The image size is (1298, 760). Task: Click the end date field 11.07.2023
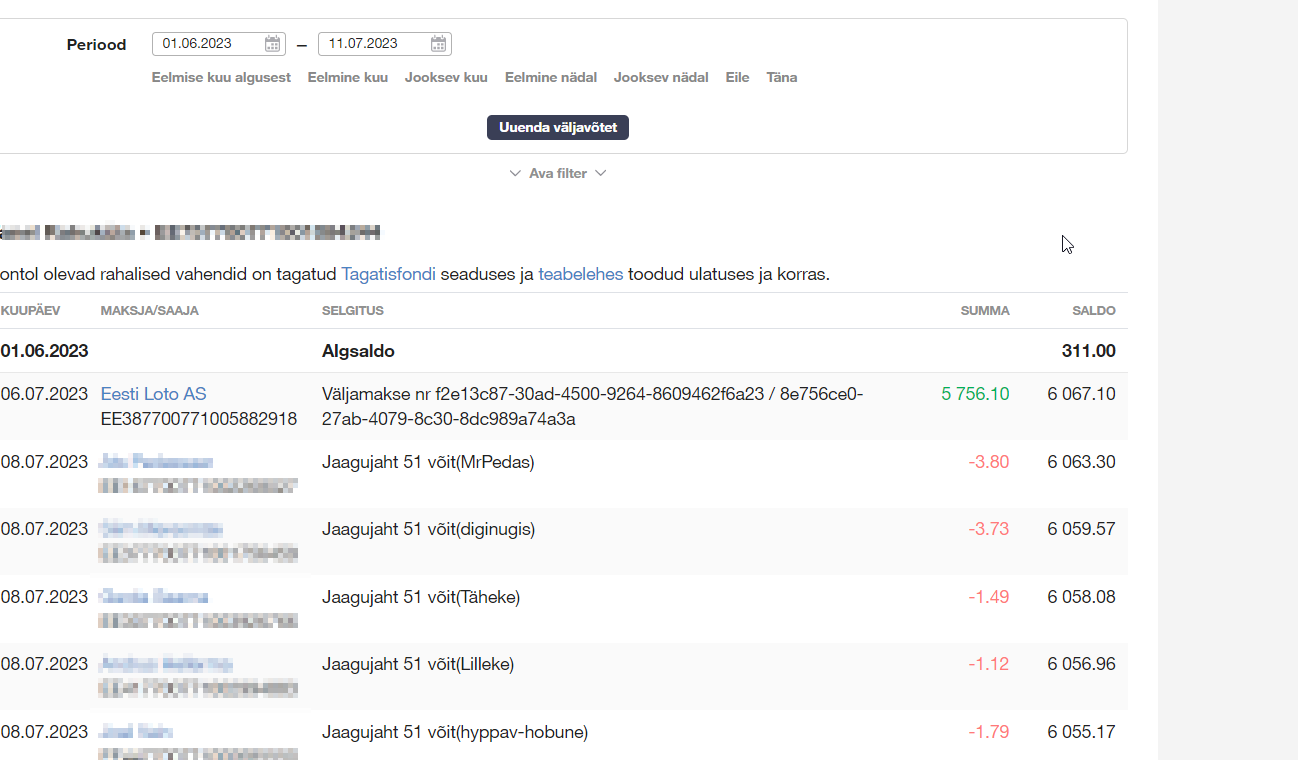374,44
